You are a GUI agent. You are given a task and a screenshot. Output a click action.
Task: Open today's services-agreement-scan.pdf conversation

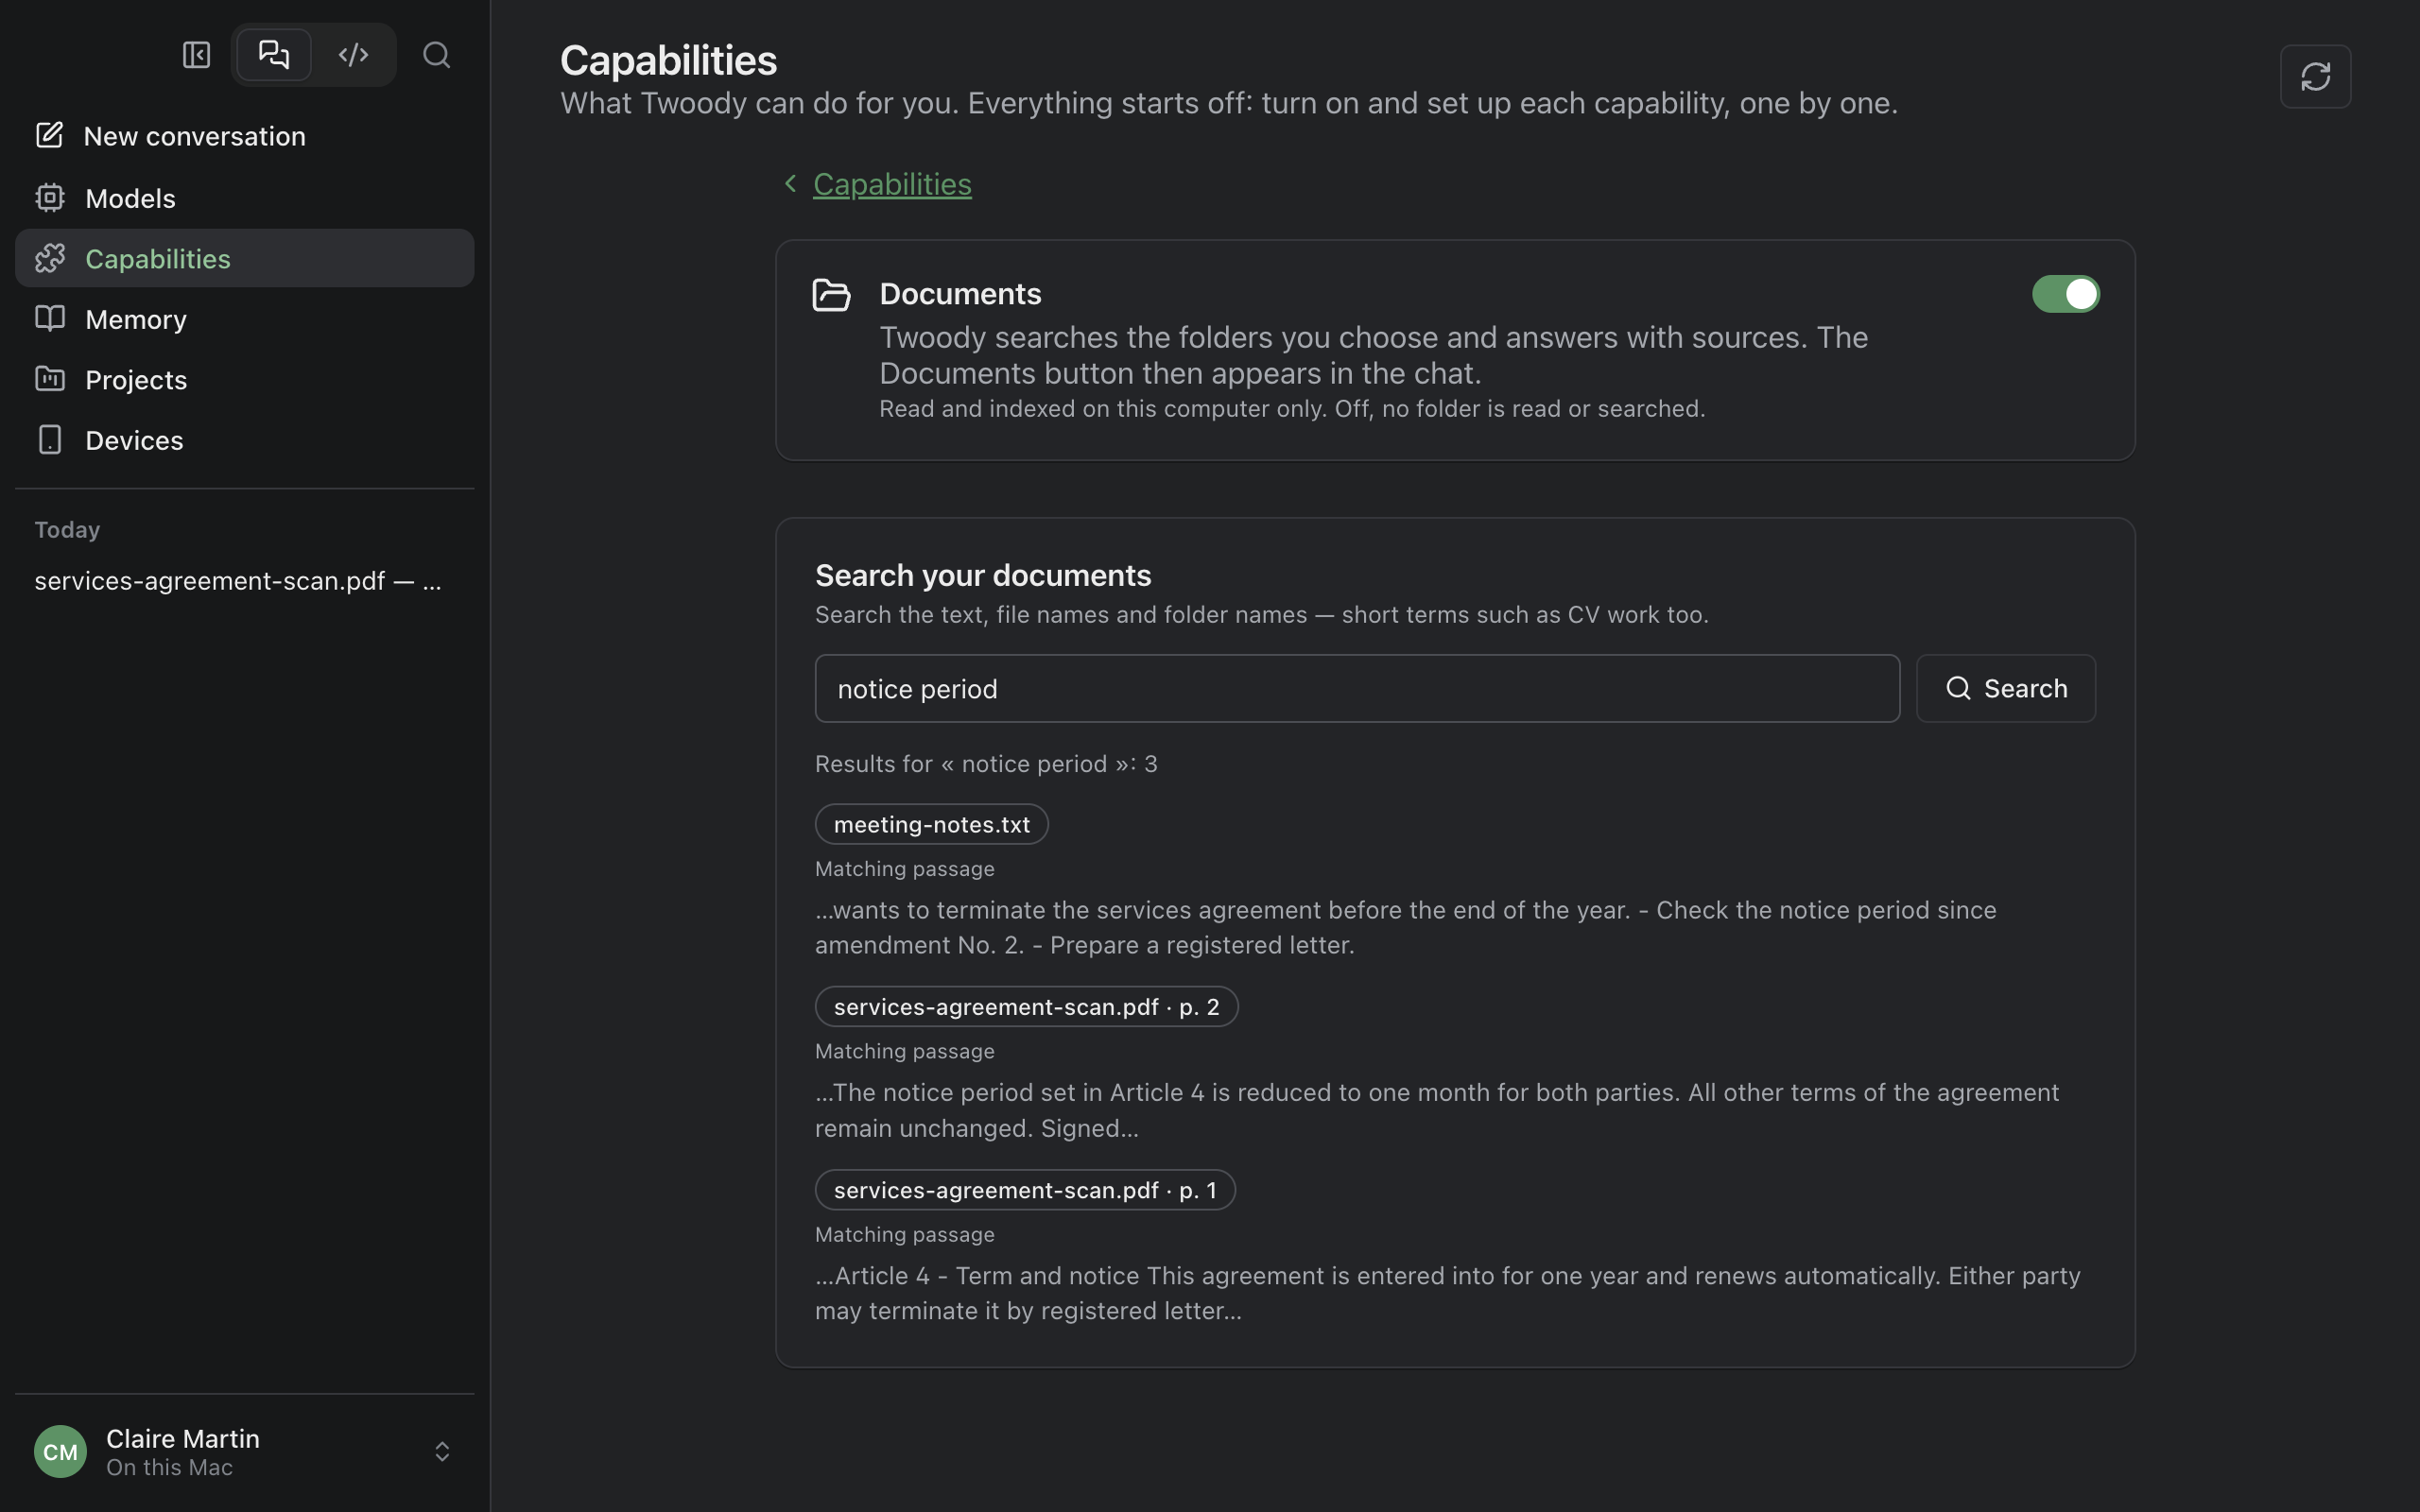238,581
